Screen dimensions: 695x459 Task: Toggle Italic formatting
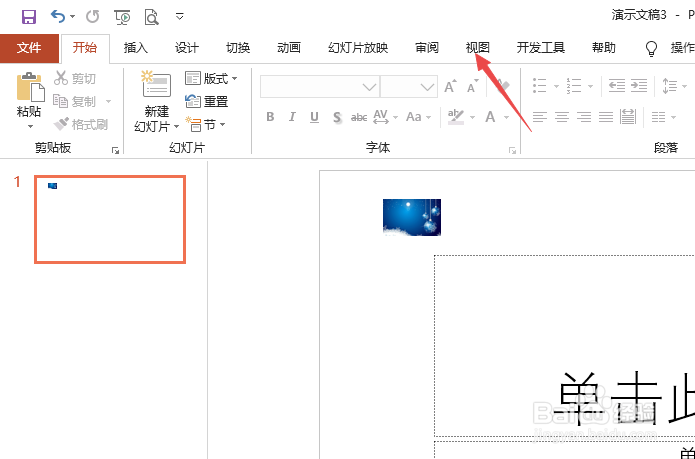click(x=292, y=117)
